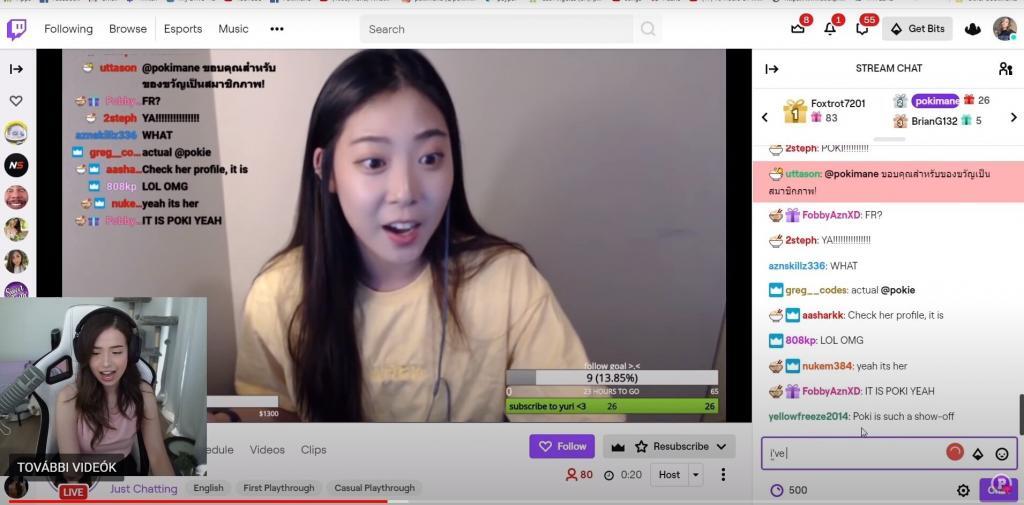This screenshot has height=505, width=1024.
Task: Open notifications bell icon
Action: [x=830, y=29]
